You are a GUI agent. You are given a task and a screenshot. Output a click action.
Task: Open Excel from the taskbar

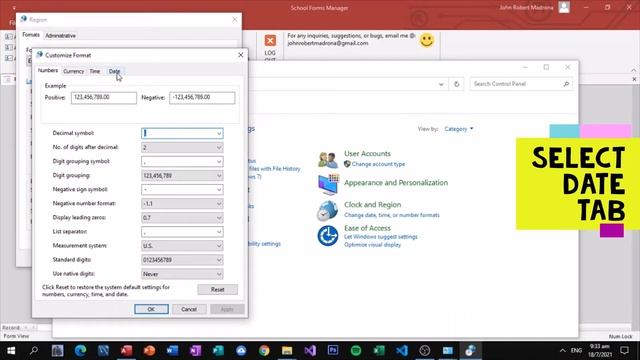(x=379, y=350)
